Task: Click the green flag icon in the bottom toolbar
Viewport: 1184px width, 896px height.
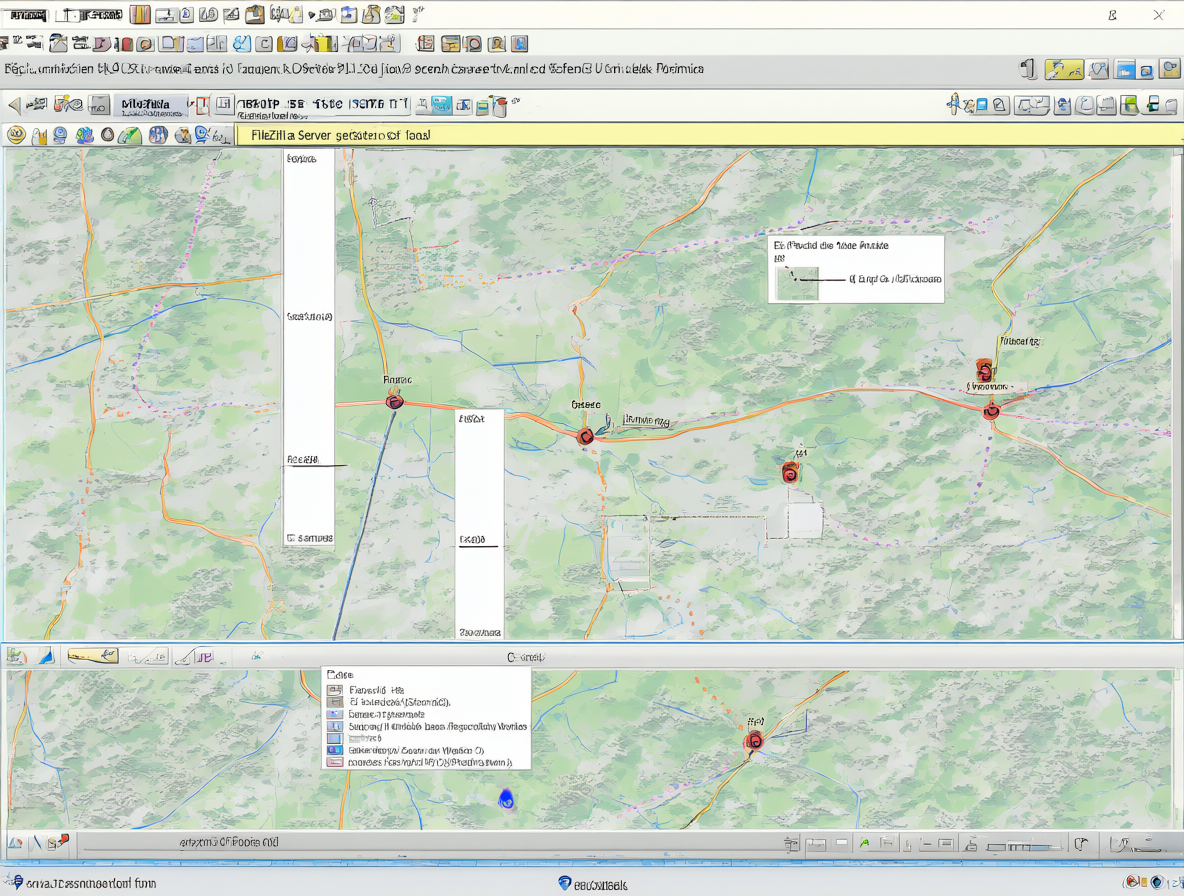Action: (865, 843)
